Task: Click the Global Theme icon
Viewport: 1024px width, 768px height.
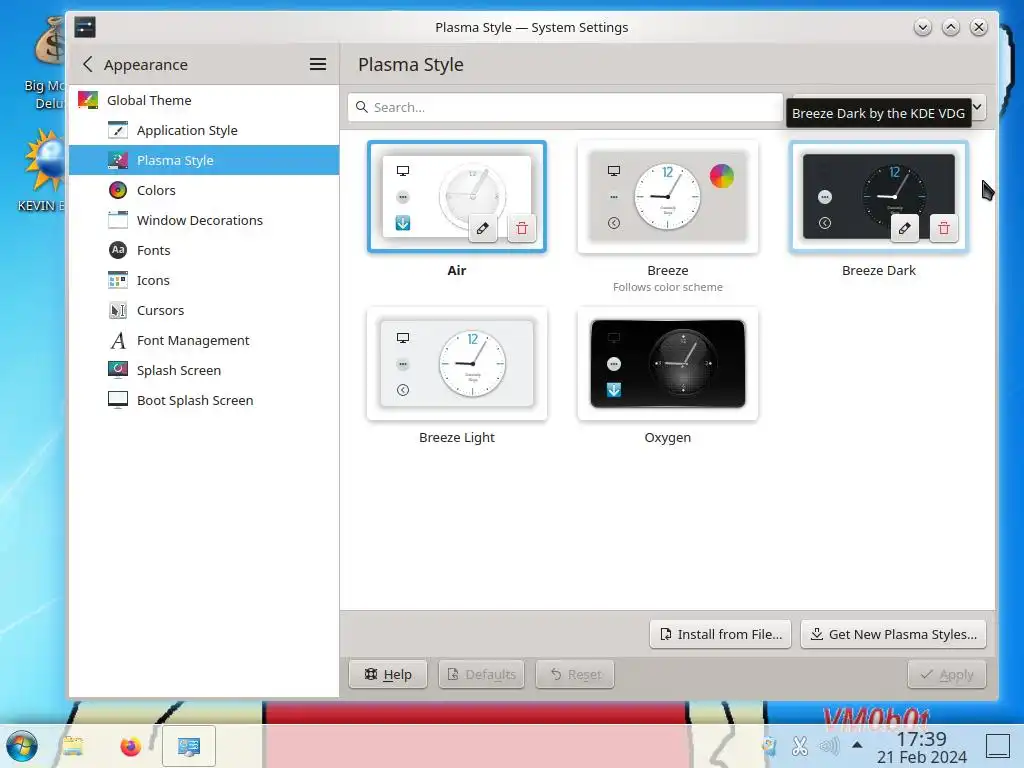Action: [x=88, y=100]
